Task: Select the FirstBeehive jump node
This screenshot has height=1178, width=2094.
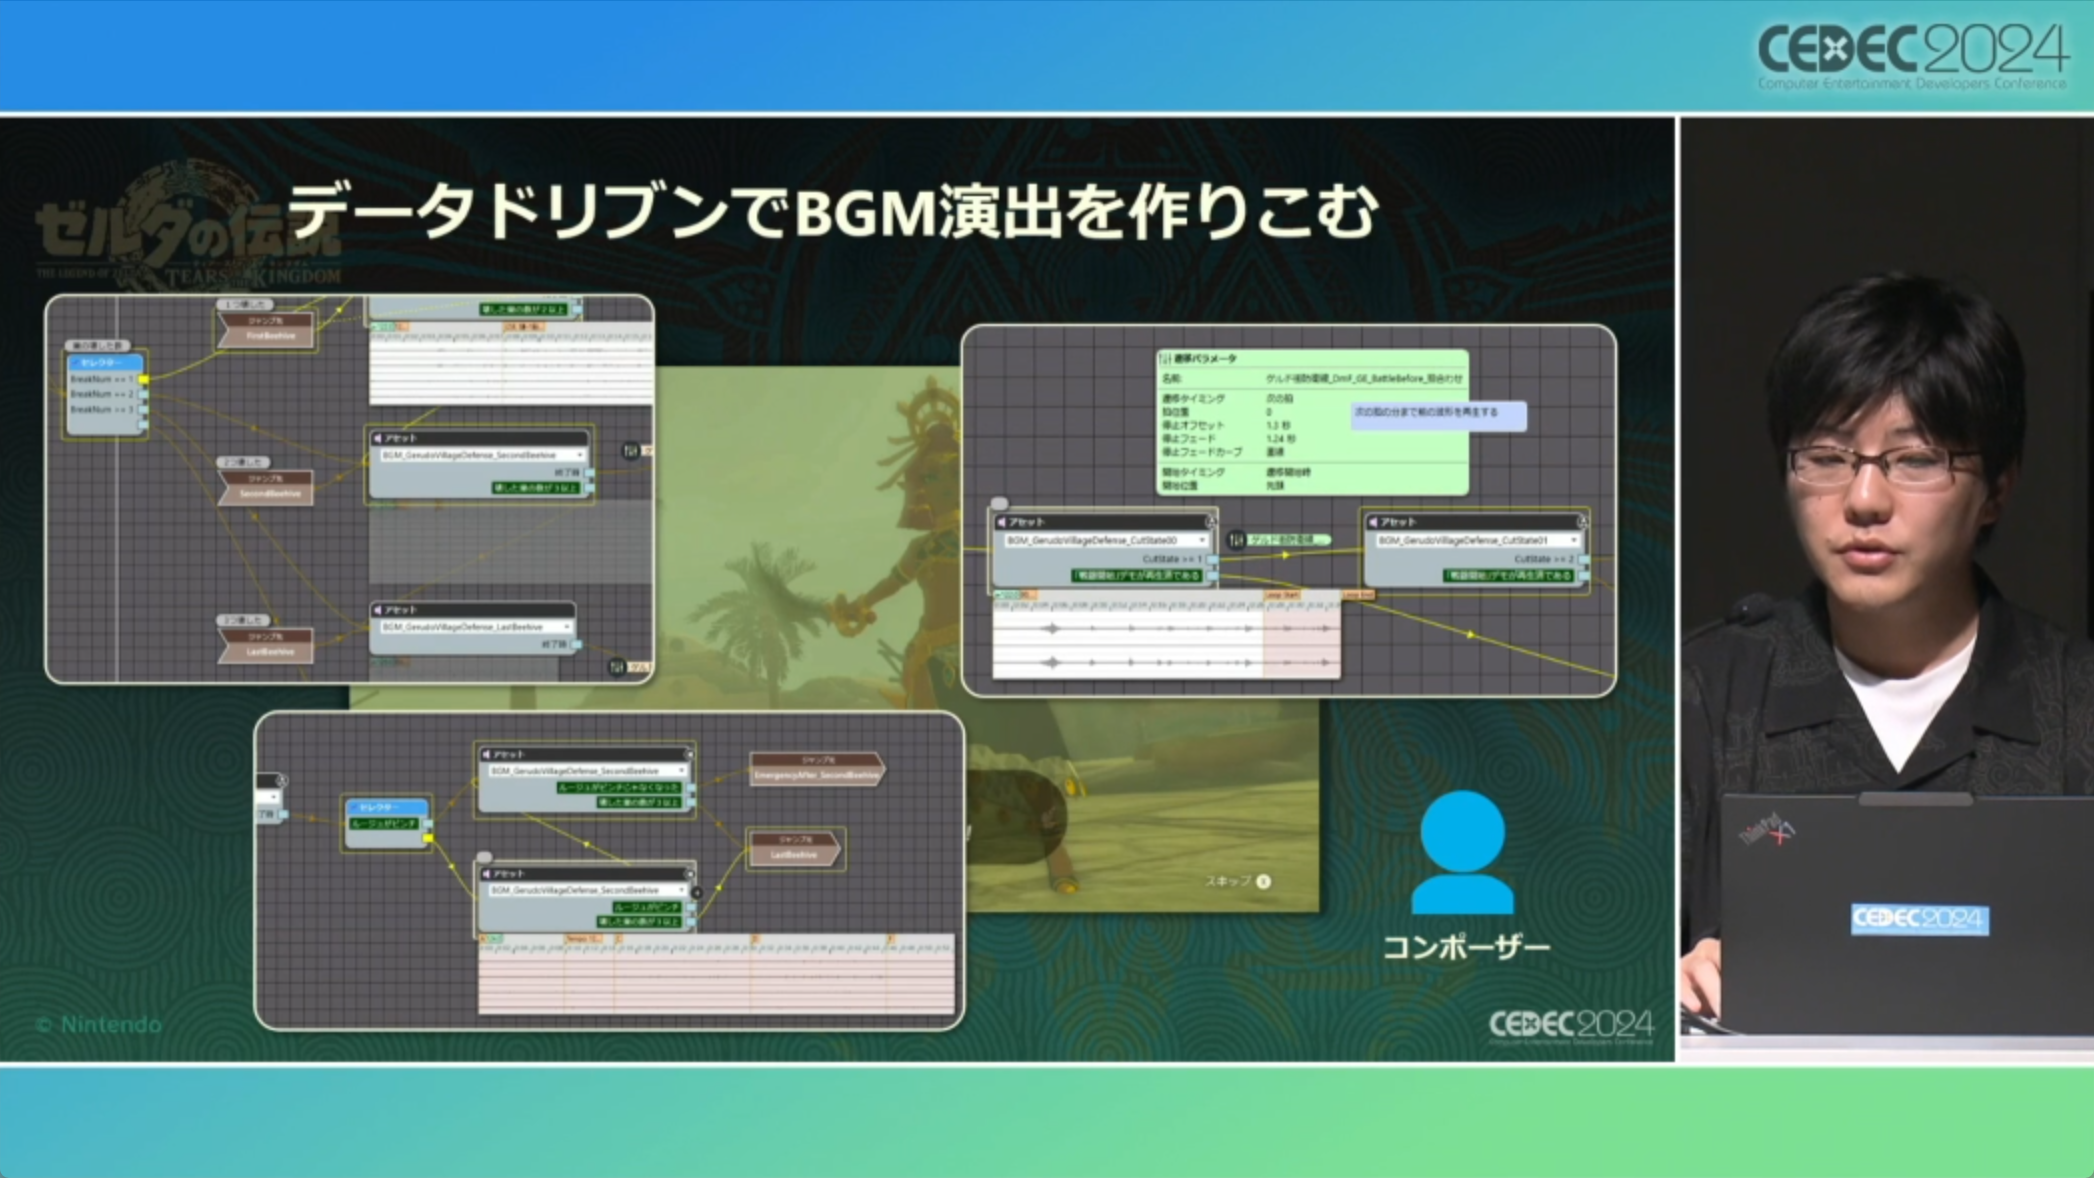Action: 267,329
